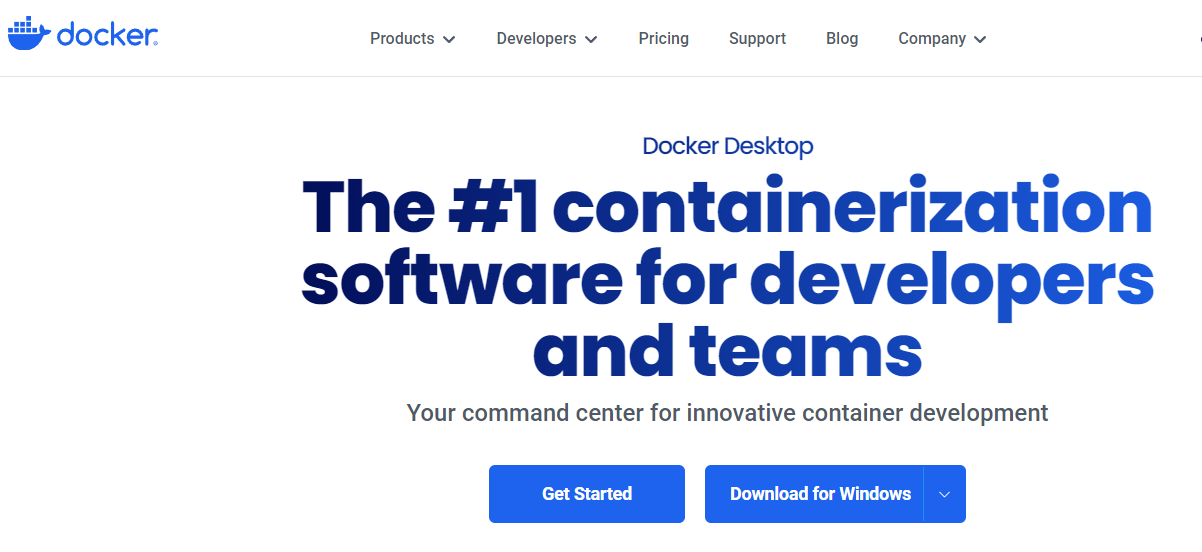Open the Support link
The image size is (1202, 552).
click(757, 39)
